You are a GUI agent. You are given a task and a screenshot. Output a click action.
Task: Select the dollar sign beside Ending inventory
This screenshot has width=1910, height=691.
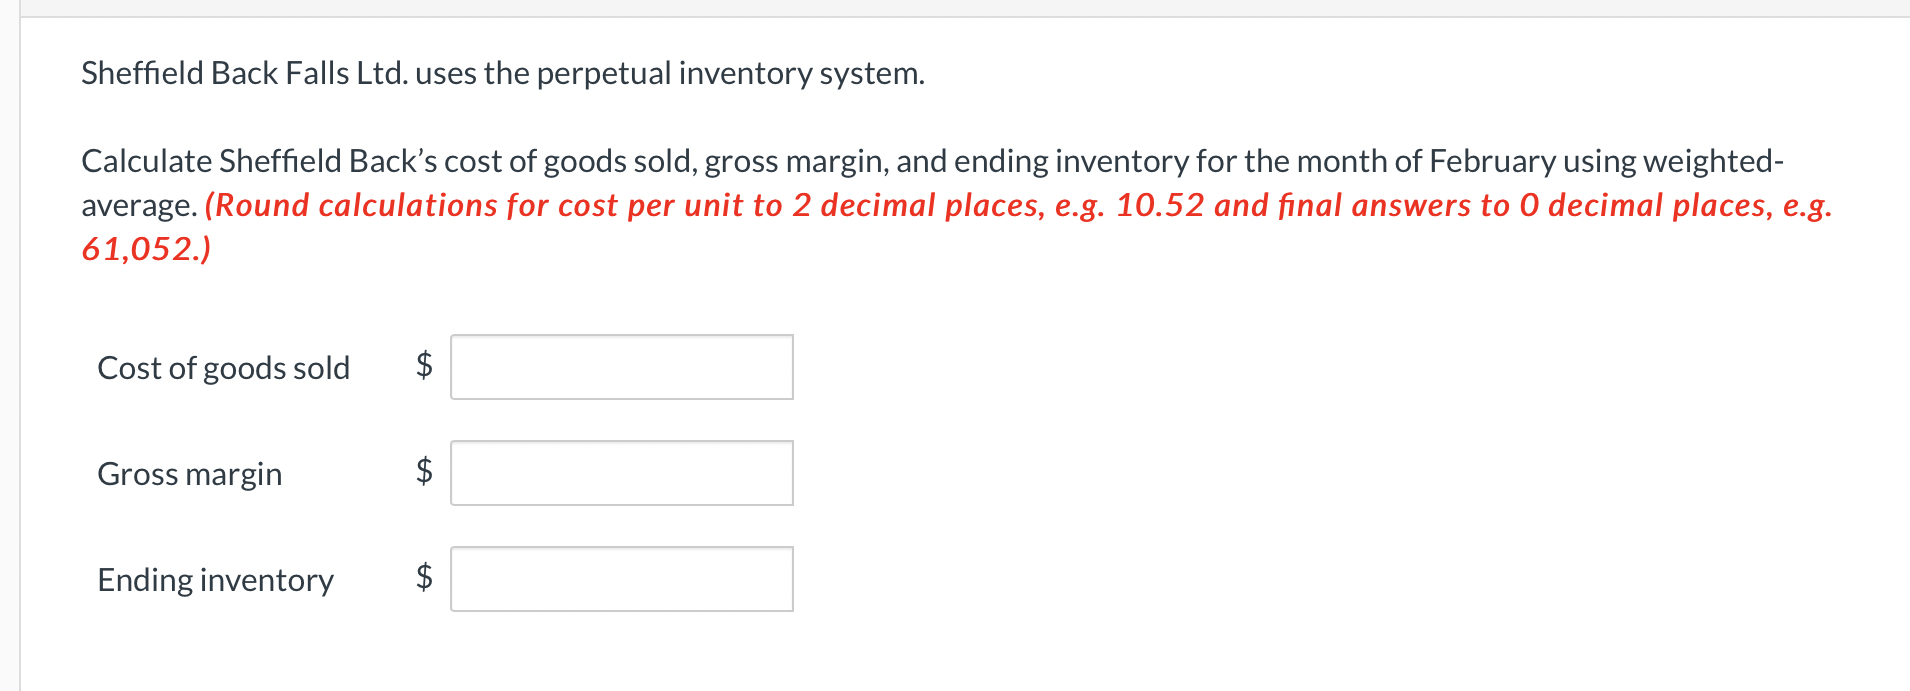point(422,578)
